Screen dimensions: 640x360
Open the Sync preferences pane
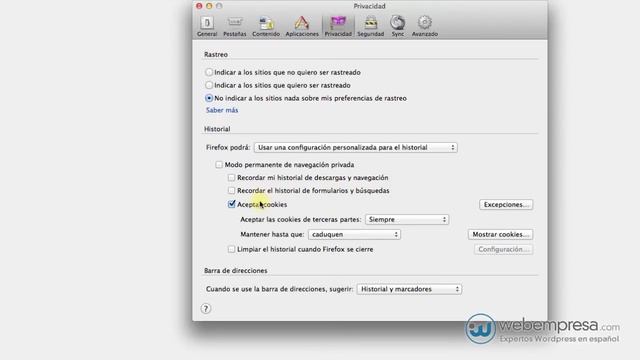coord(398,26)
